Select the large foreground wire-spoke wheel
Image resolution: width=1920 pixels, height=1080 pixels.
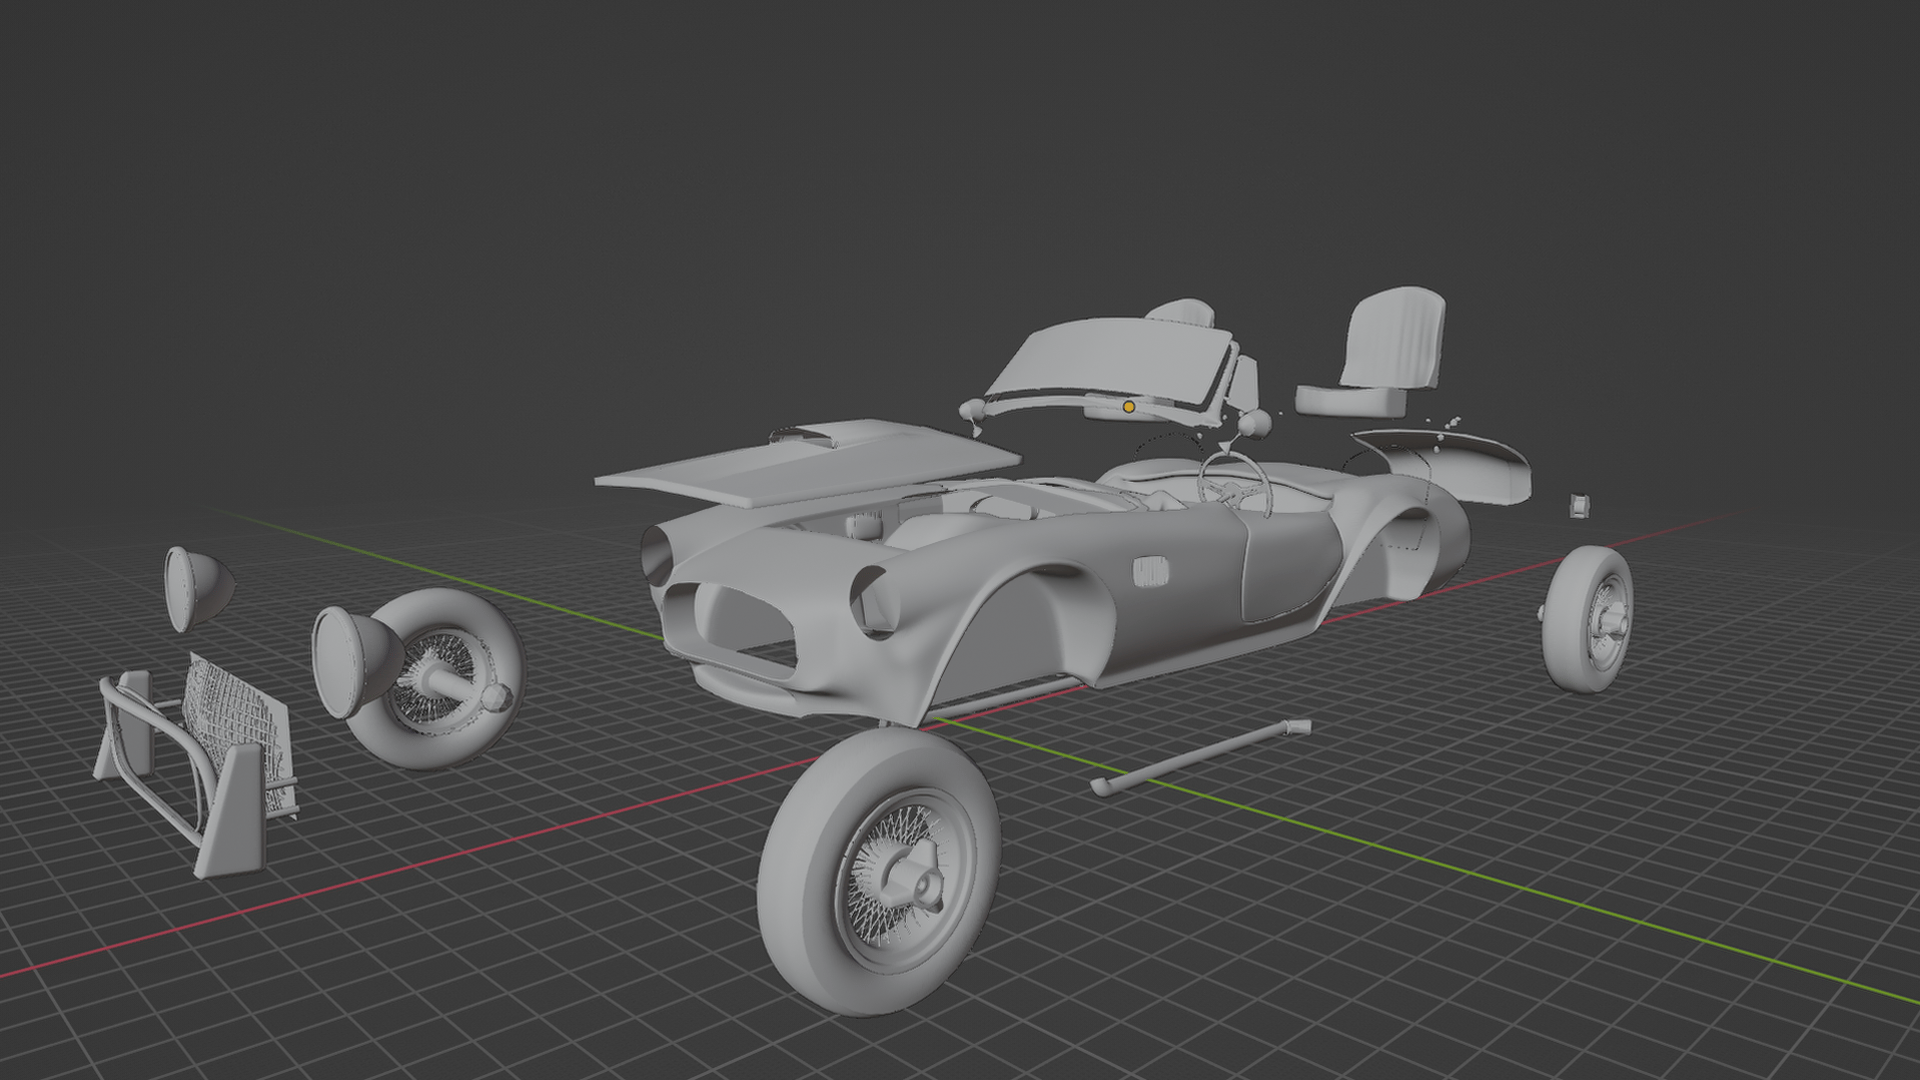[878, 872]
